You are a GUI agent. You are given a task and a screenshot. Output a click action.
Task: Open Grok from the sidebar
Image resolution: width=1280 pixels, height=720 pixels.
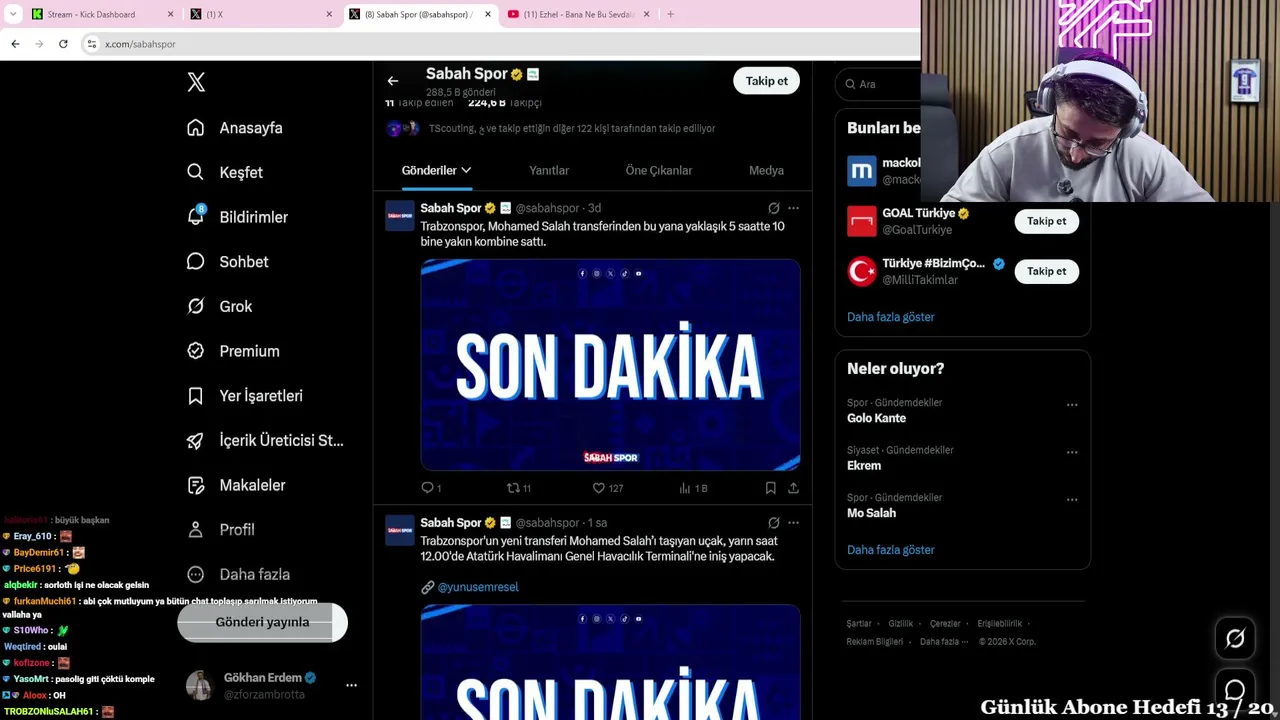220,306
